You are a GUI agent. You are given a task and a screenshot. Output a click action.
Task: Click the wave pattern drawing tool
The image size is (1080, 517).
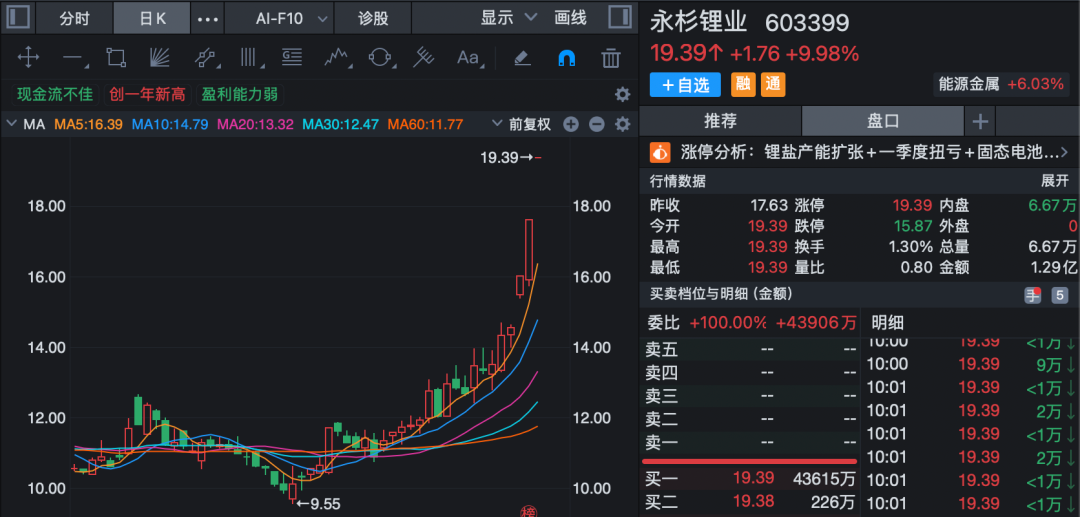click(x=336, y=58)
